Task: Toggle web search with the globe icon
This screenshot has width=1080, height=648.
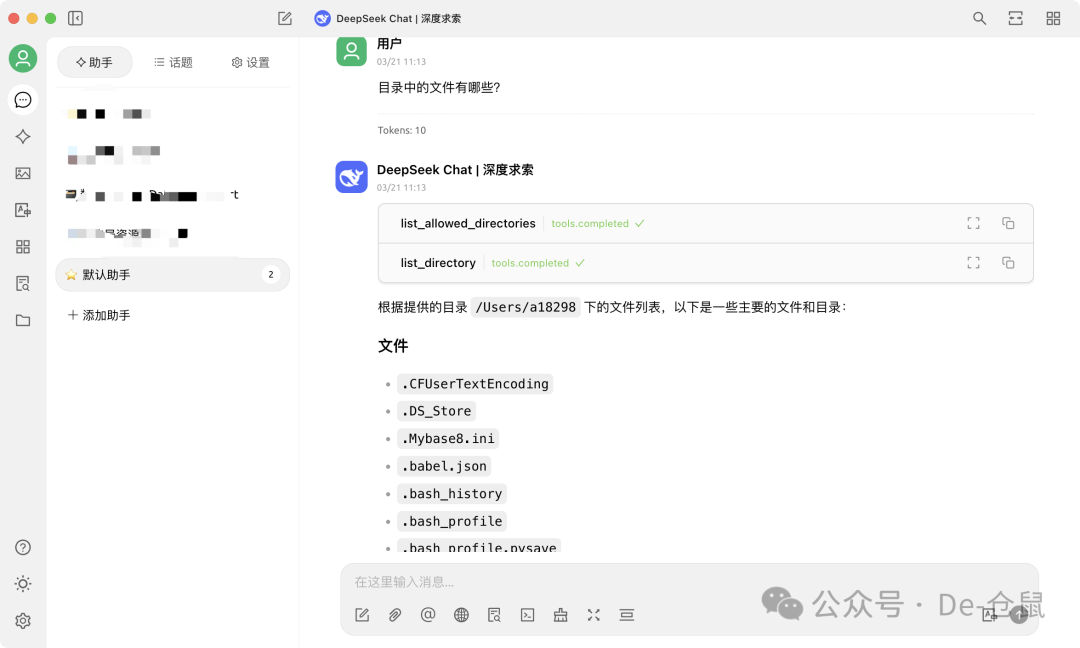Action: [x=461, y=615]
